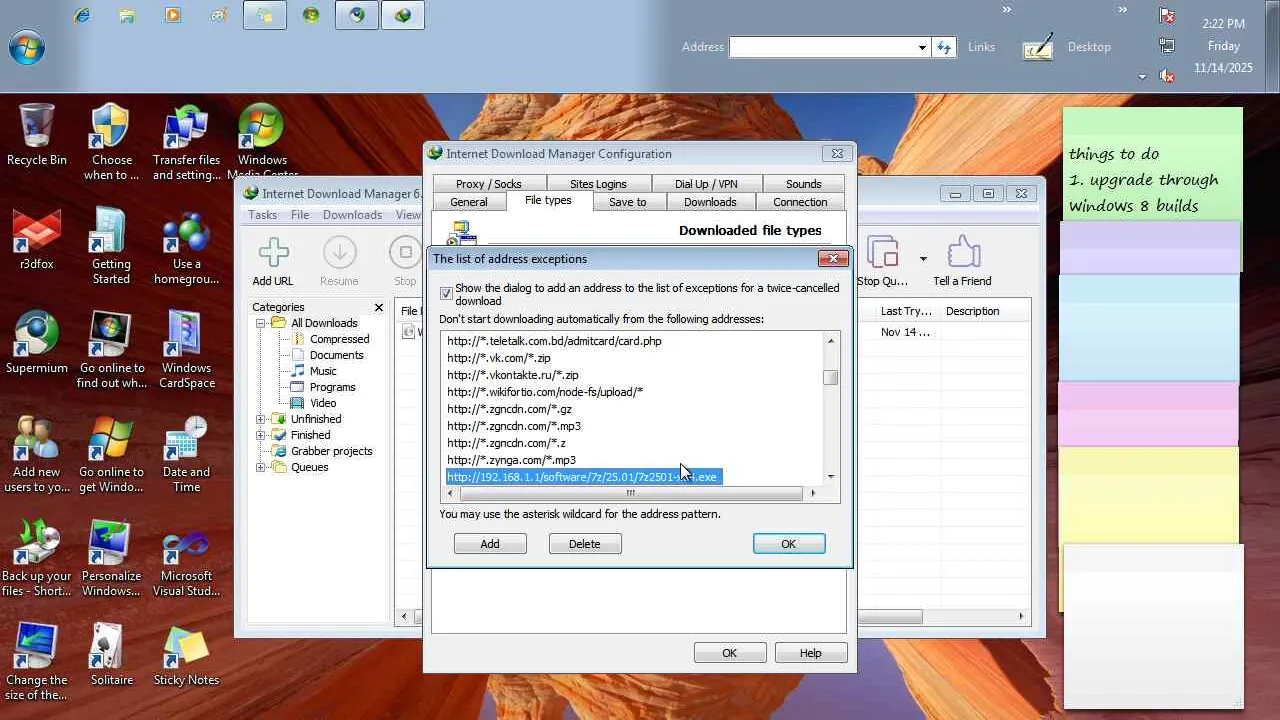Viewport: 1280px width, 720px height.
Task: Switch to the Proxy / Socks tab
Action: (x=489, y=184)
